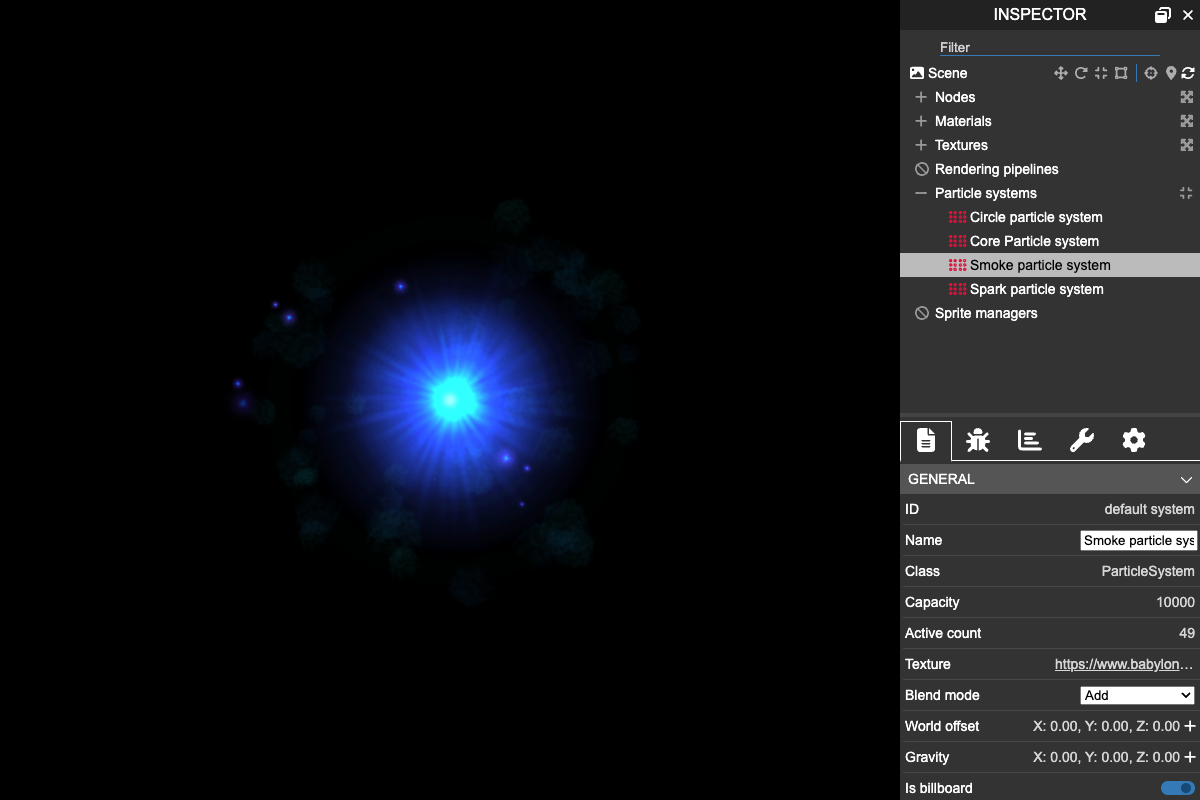Screen dimensions: 1200x800
Task: Select the Spark particle system
Action: click(1038, 289)
